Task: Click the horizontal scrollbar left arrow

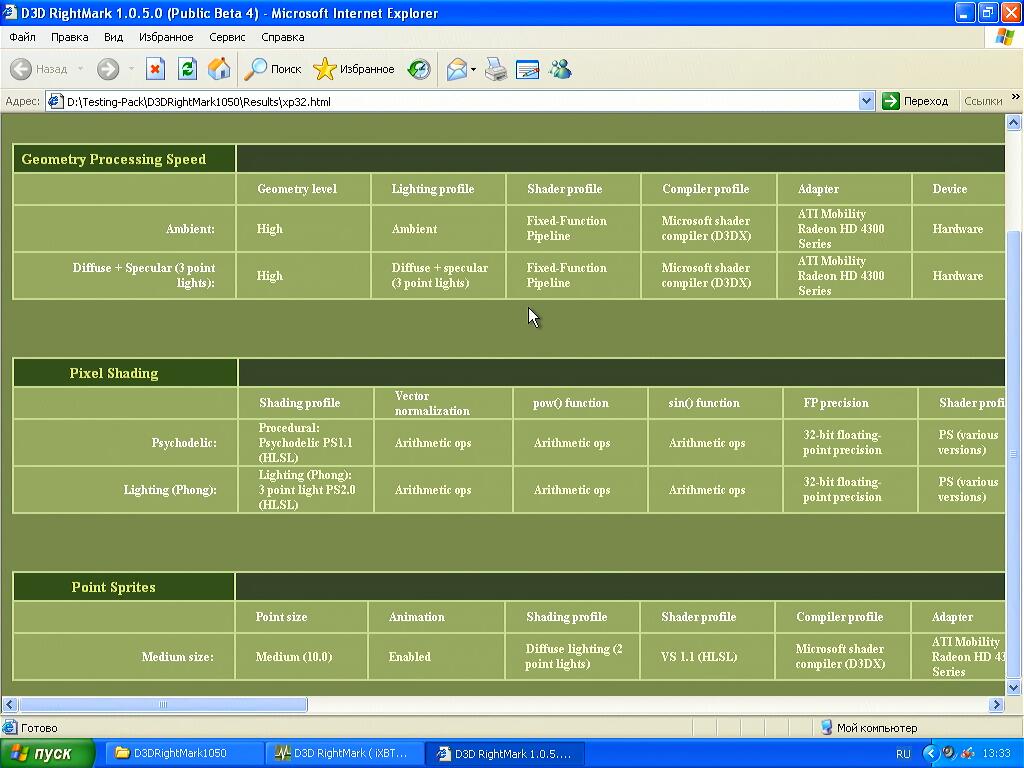Action: pyautogui.click(x=10, y=704)
